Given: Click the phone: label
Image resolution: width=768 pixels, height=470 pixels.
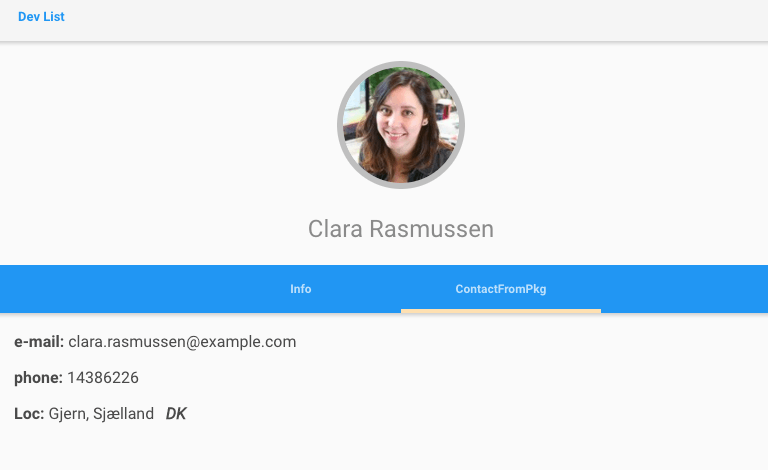Looking at the screenshot, I should [38, 378].
